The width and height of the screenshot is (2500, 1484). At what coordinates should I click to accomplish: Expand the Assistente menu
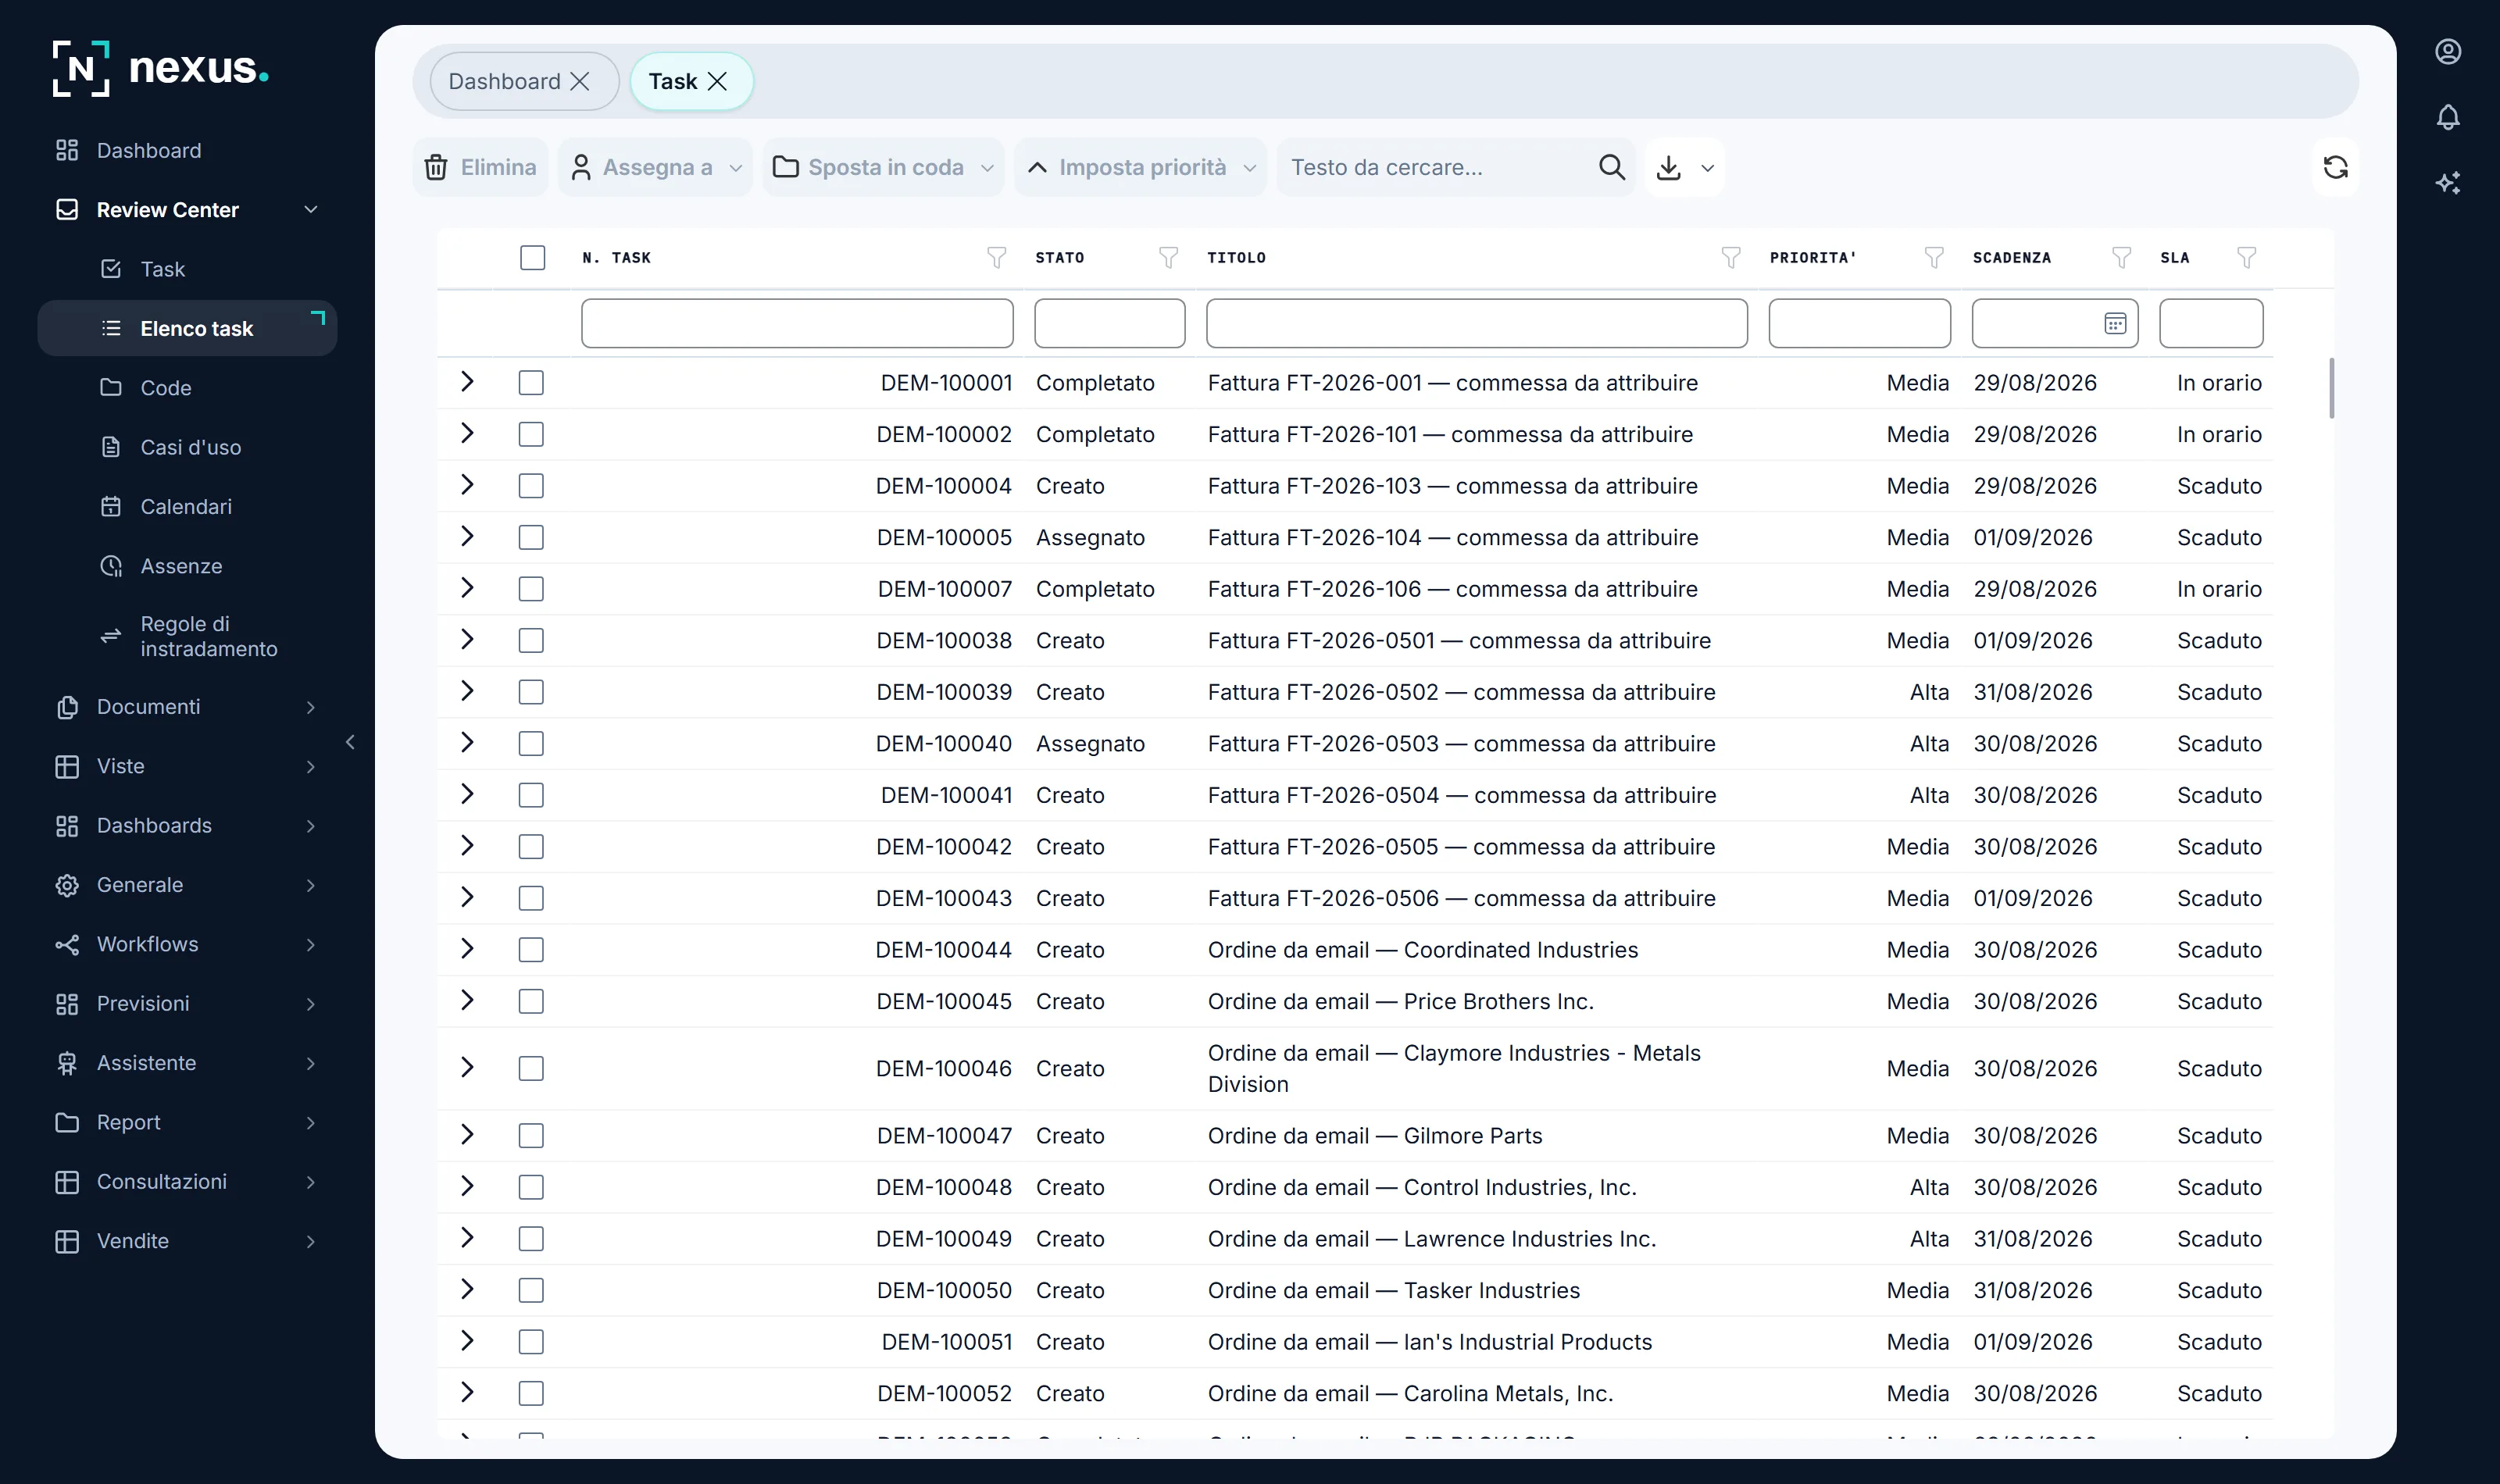310,1064
